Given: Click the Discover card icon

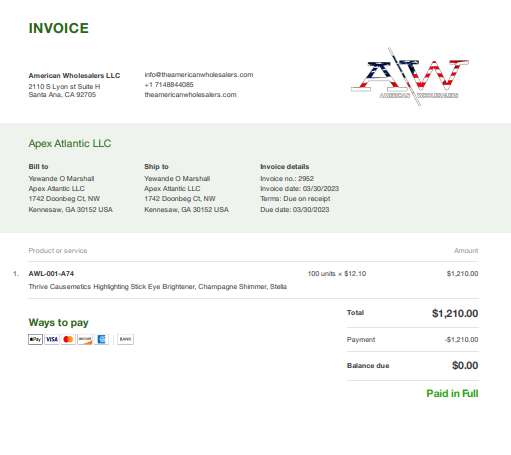Looking at the screenshot, I should tap(85, 339).
